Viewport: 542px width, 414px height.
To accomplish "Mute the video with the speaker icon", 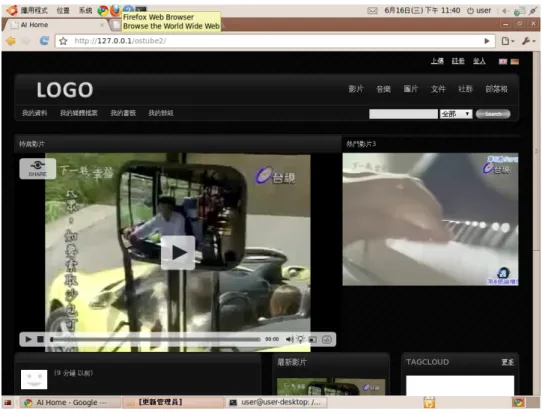I will coord(289,339).
